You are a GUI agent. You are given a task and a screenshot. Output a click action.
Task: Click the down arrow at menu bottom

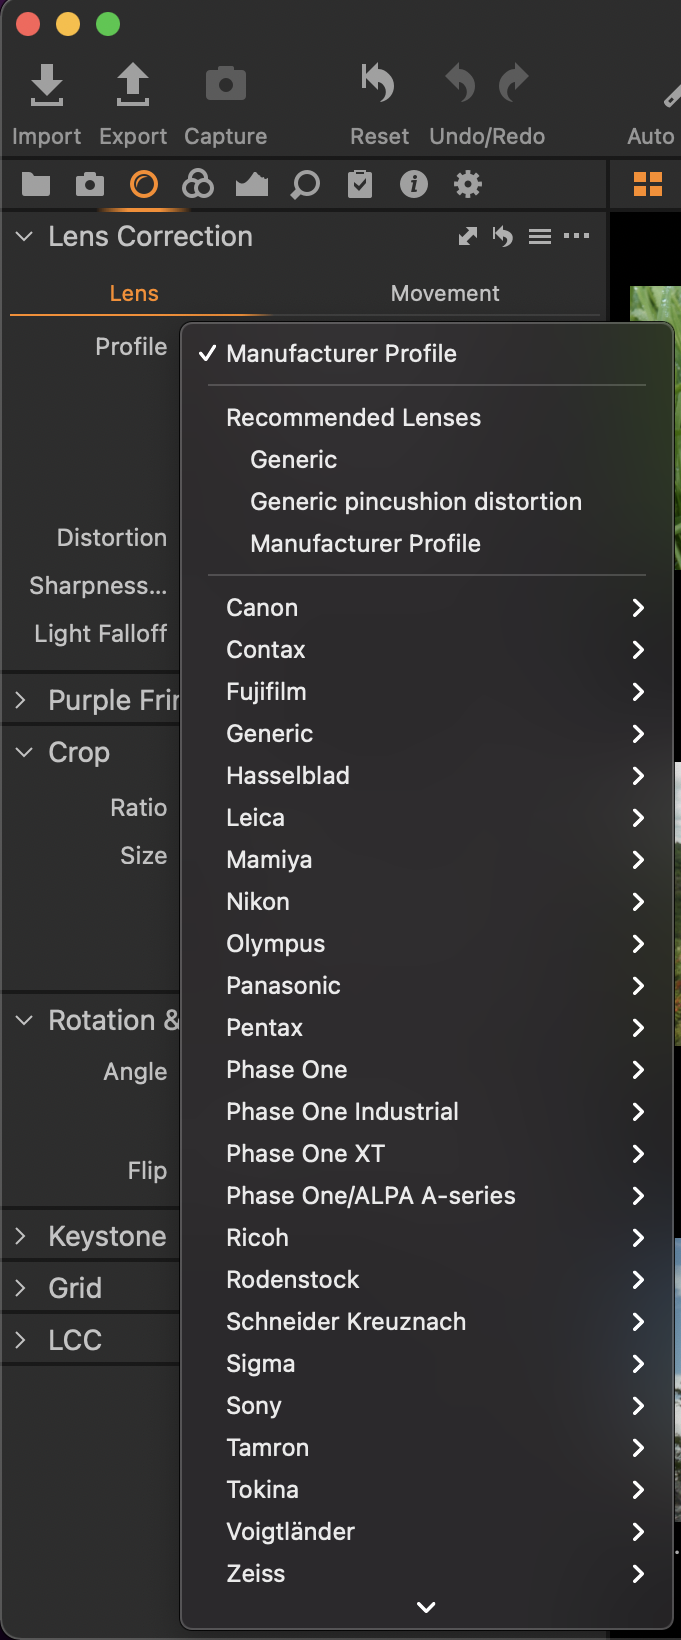tap(426, 1607)
